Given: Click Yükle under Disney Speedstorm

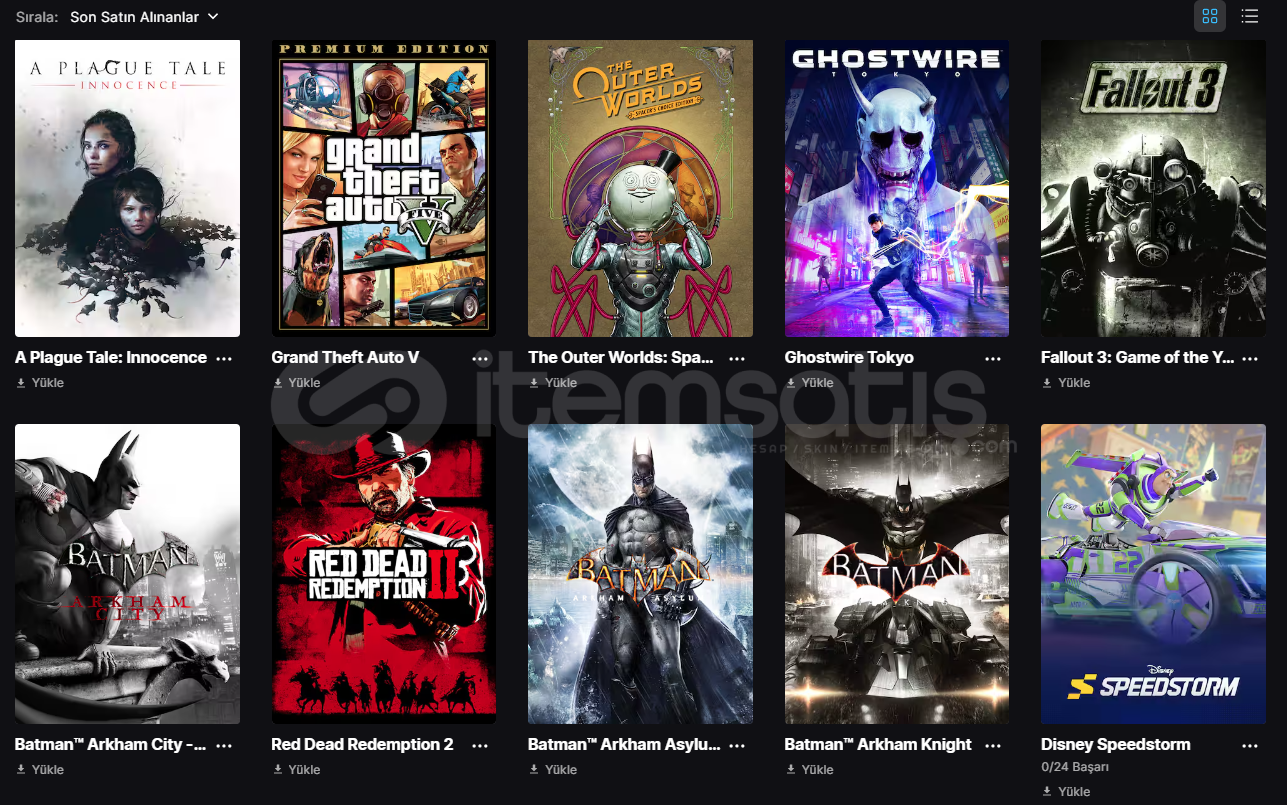Looking at the screenshot, I should click(1066, 792).
